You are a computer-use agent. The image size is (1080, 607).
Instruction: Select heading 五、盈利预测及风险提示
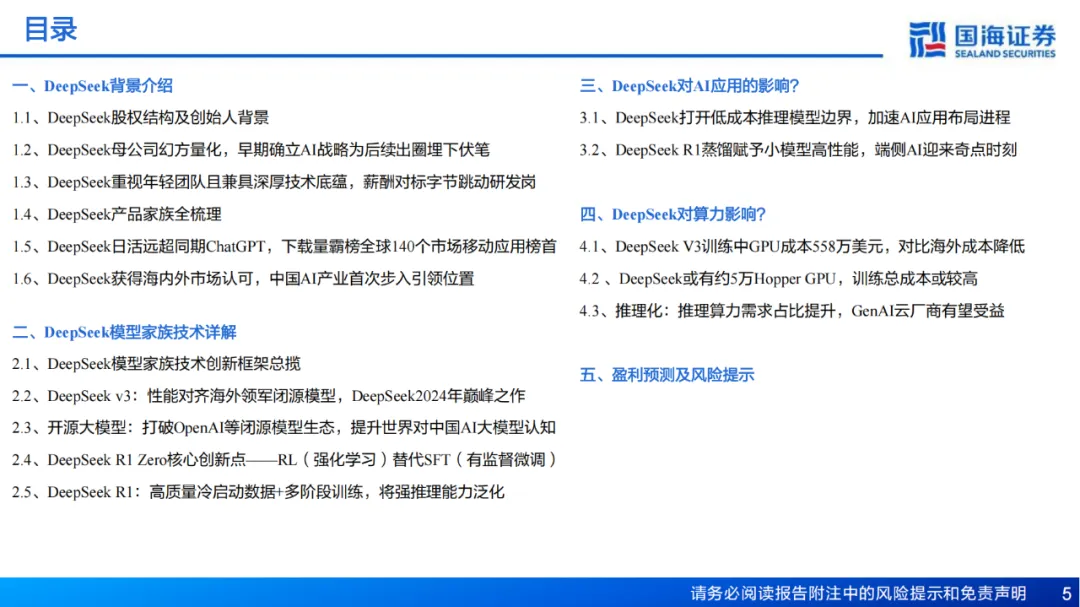coord(667,375)
